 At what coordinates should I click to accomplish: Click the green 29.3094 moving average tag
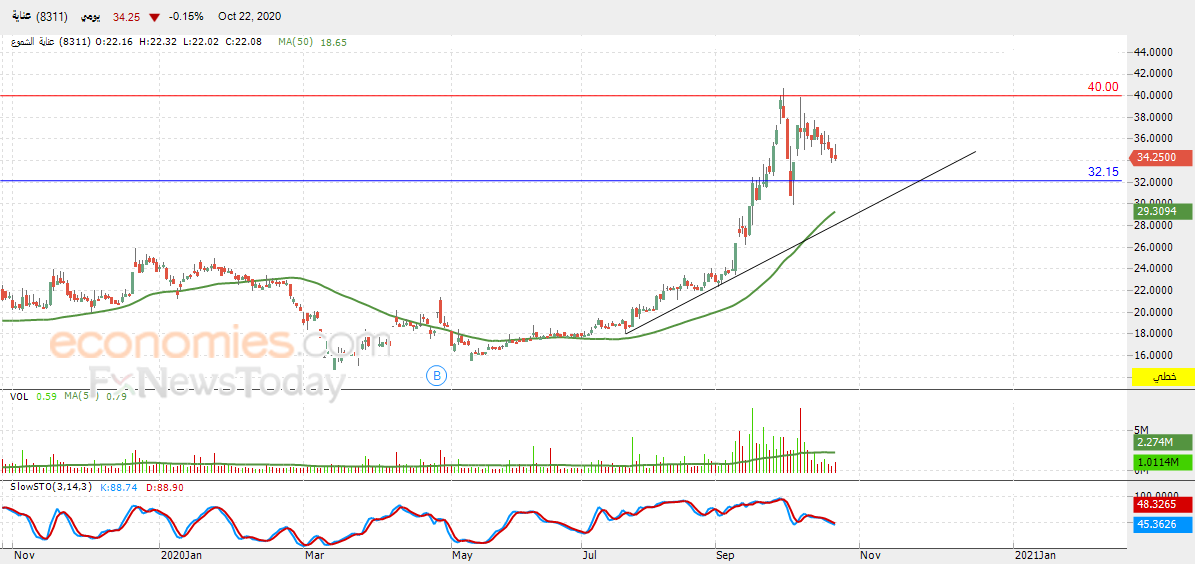tap(1163, 211)
